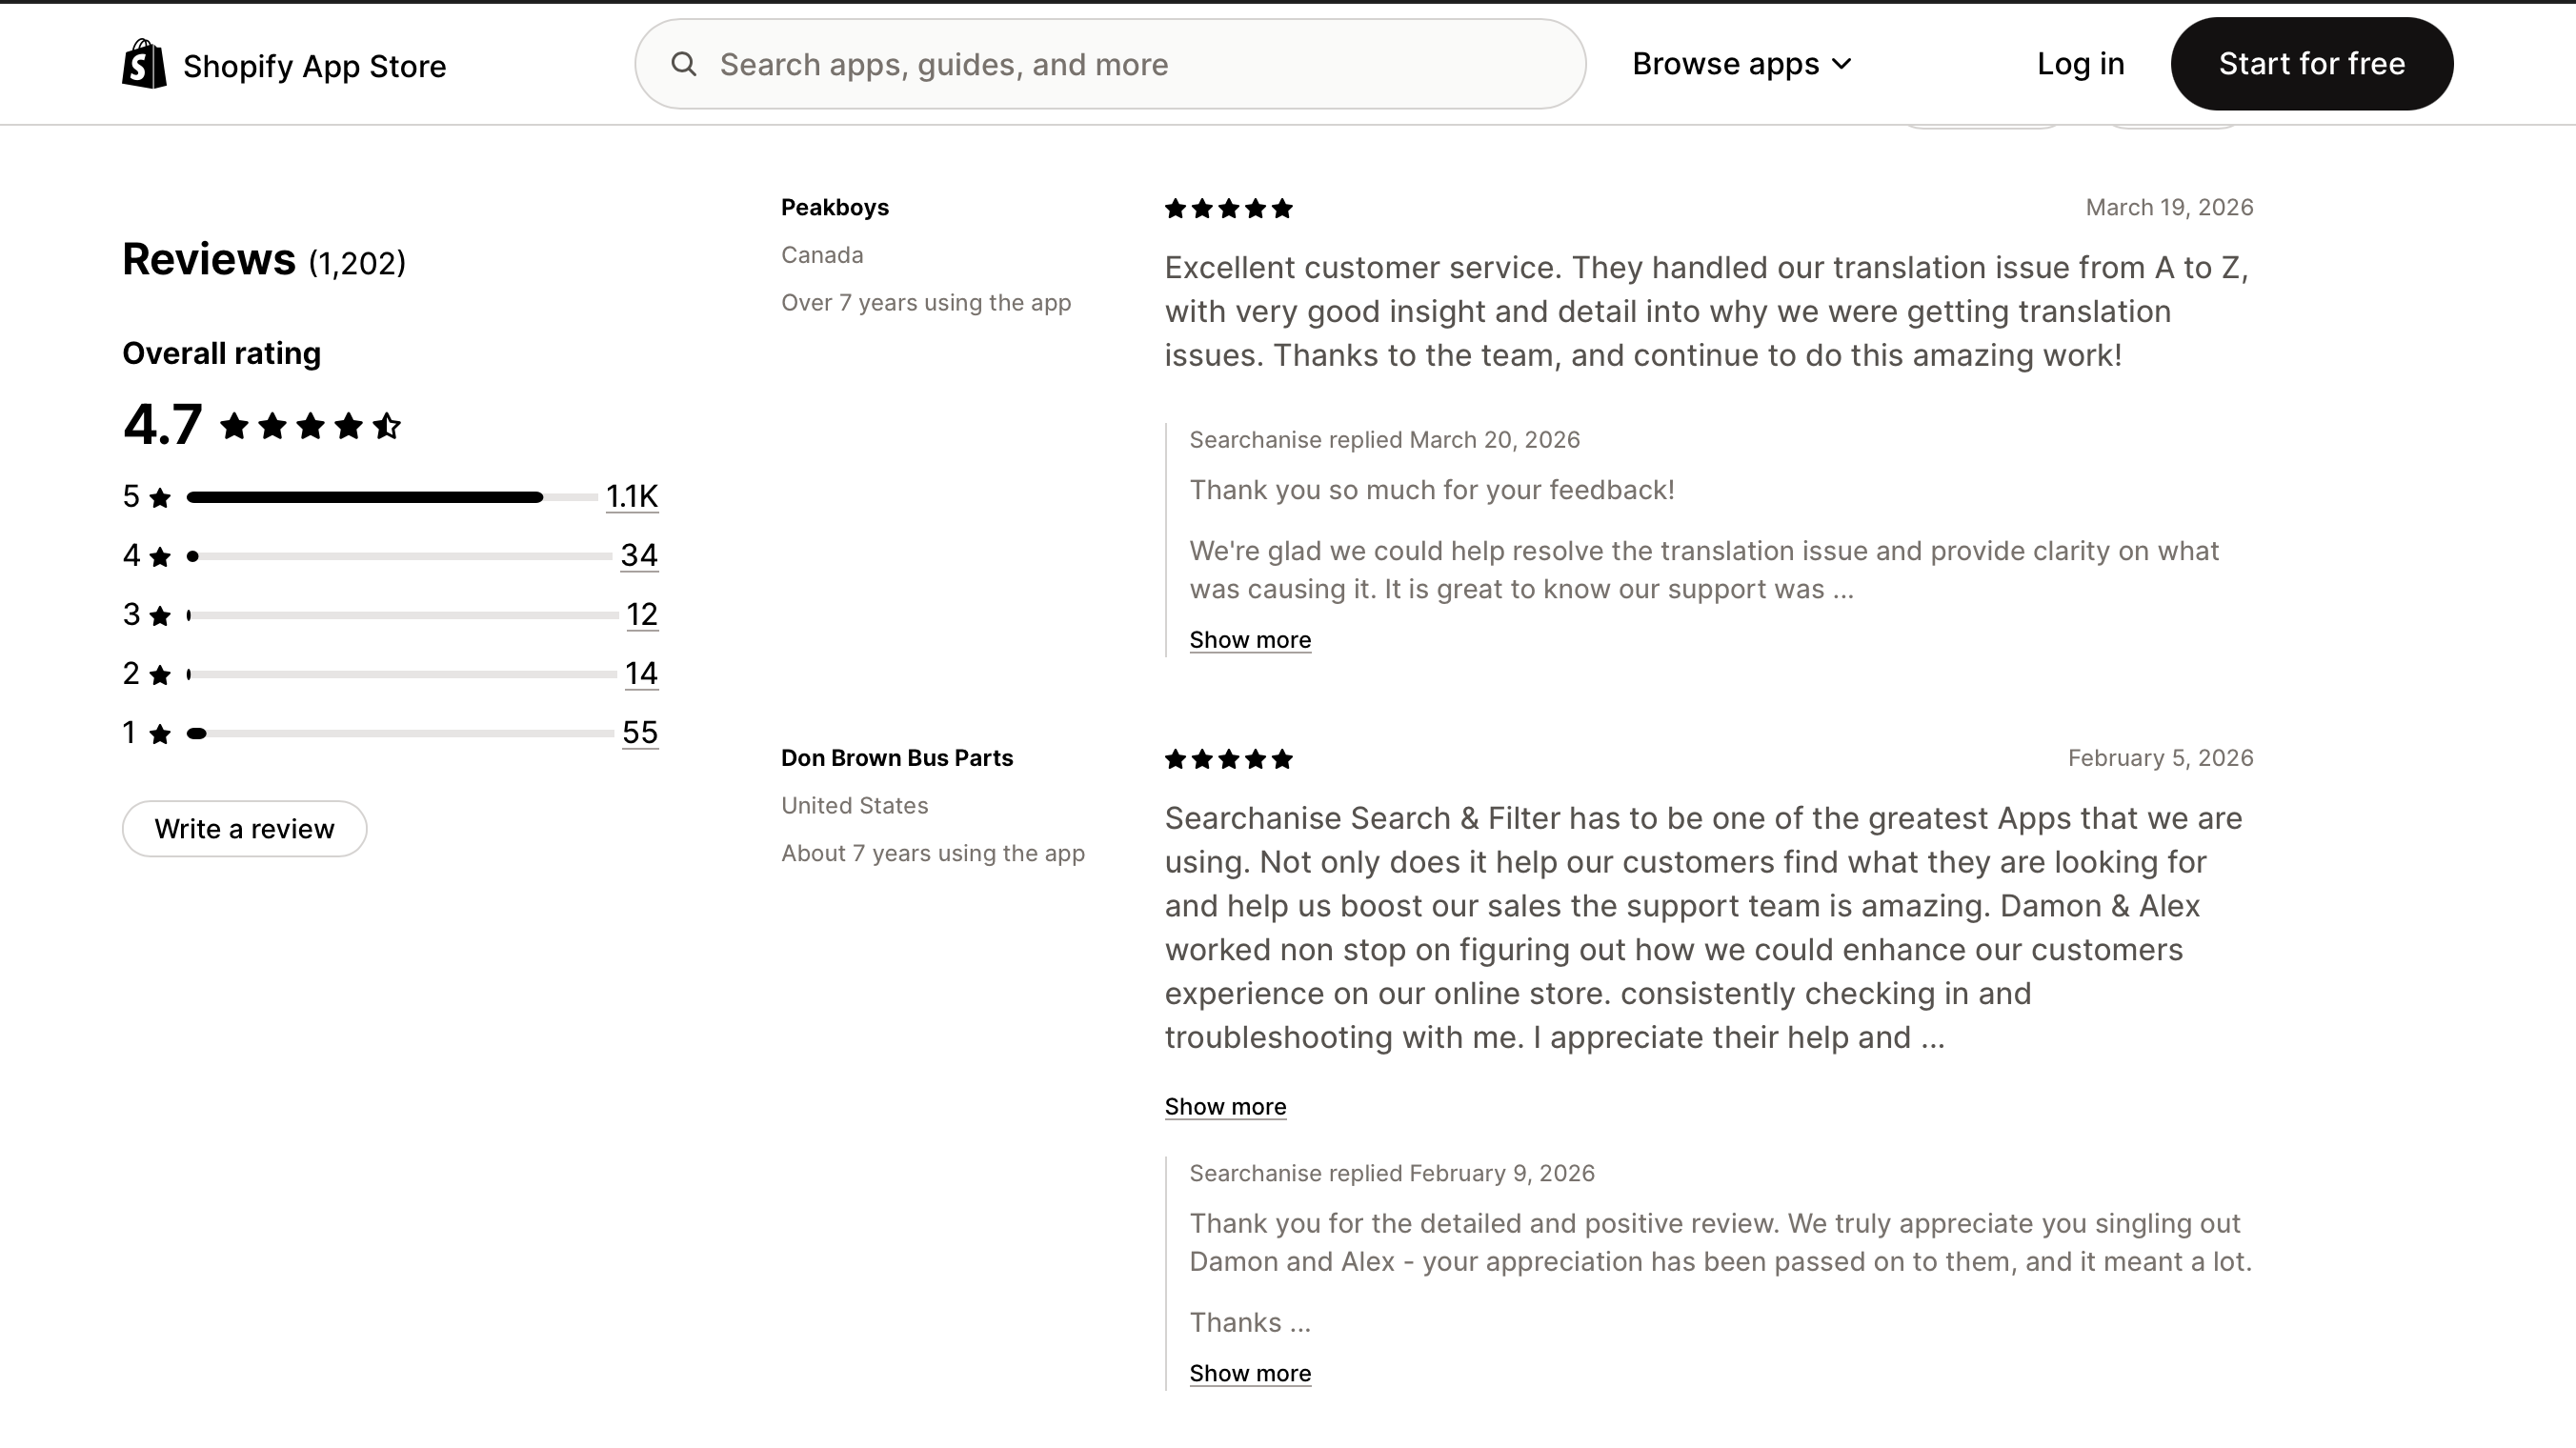Open the Browse apps dropdown
Screen dimensions: 2576x1448
tap(1742, 64)
